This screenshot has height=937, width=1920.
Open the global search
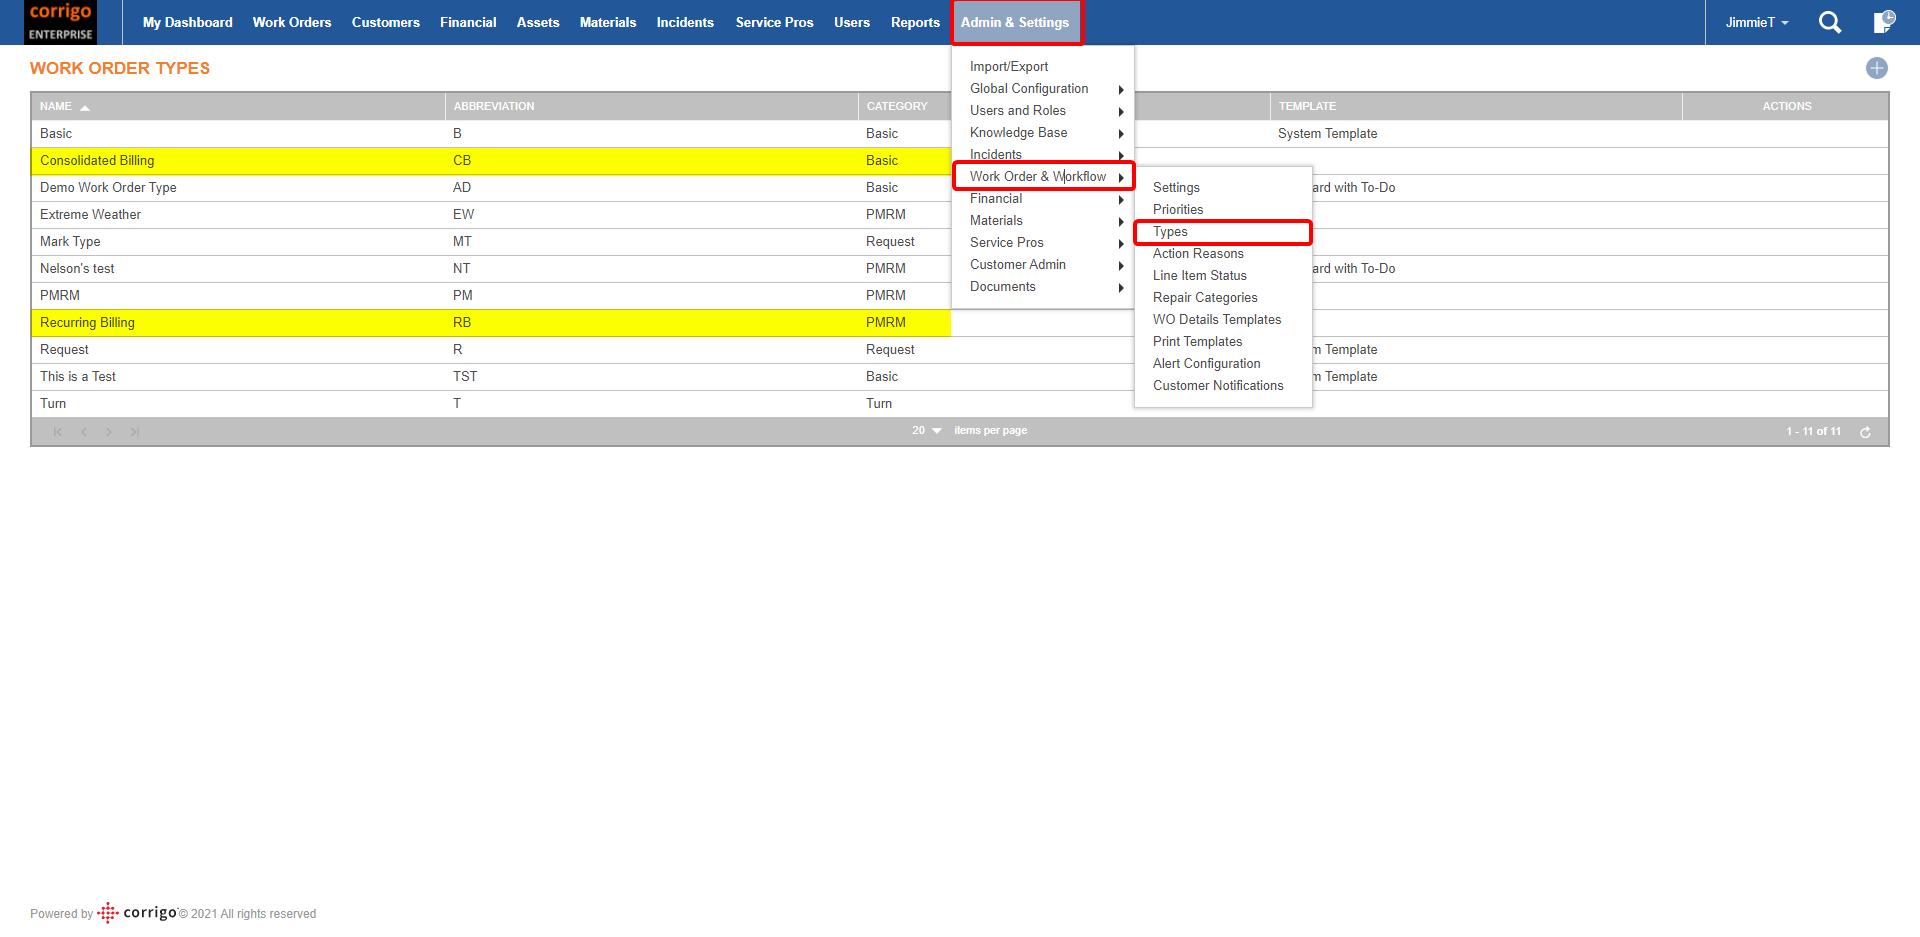[x=1830, y=22]
